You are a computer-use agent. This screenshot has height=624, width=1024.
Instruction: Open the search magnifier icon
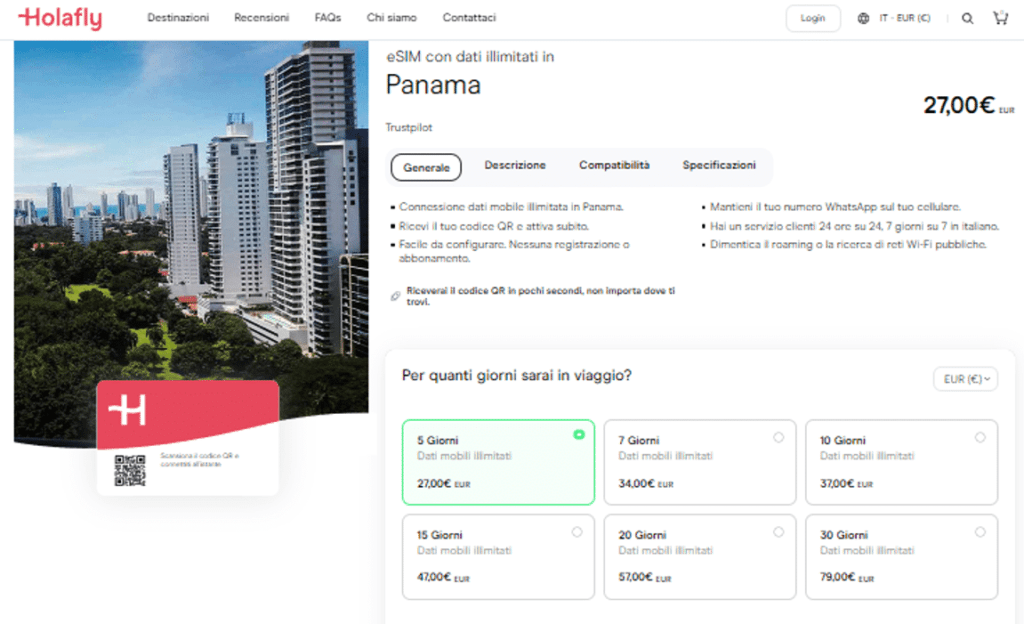pyautogui.click(x=967, y=18)
